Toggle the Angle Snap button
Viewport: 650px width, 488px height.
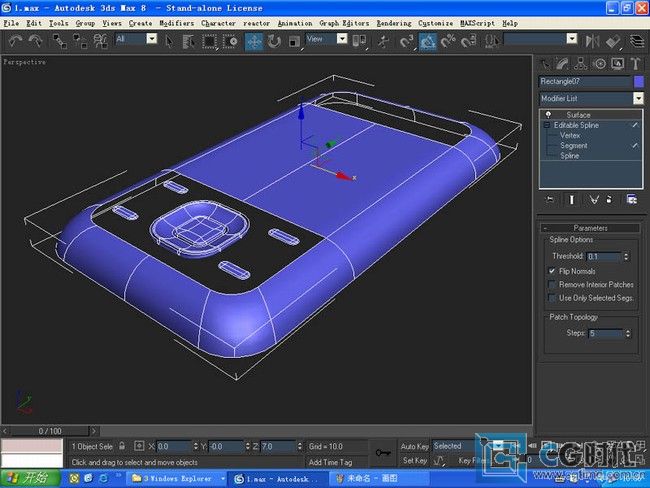427,41
